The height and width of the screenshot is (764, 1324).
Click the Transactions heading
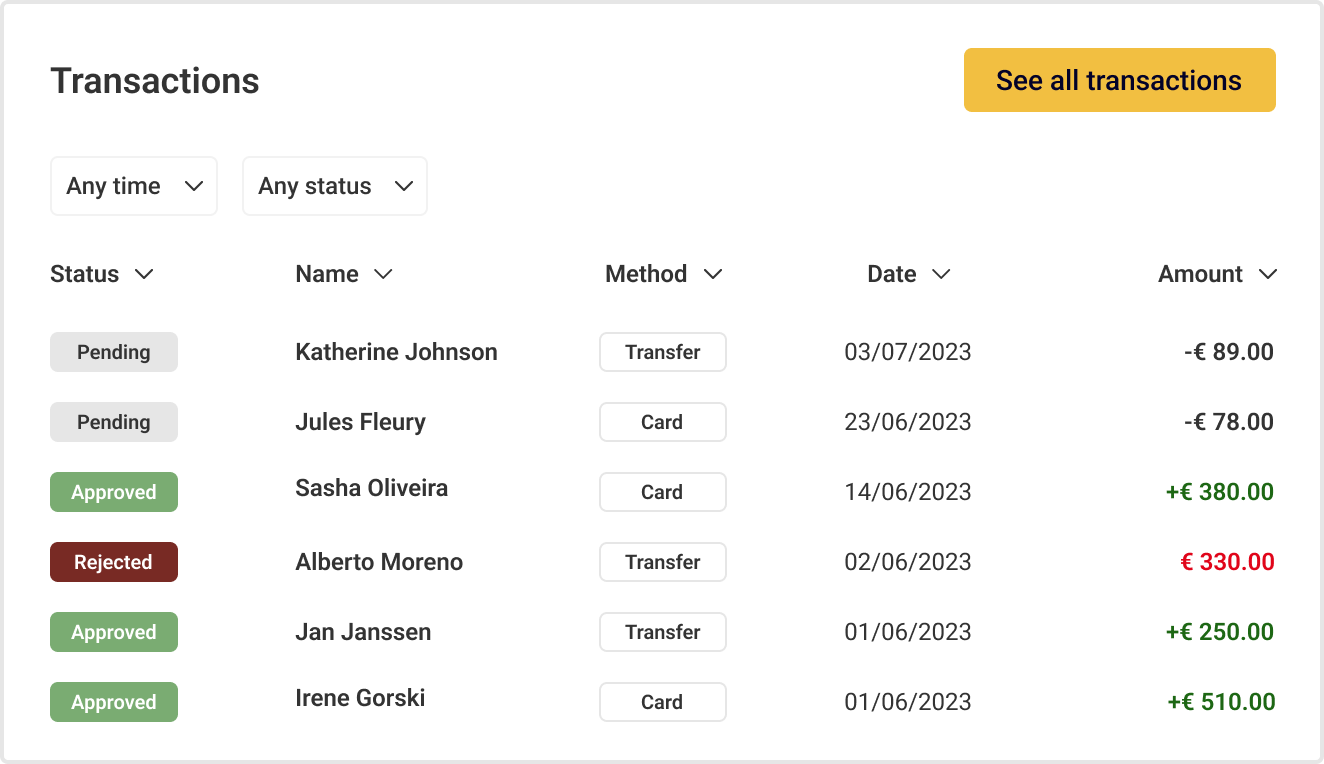pyautogui.click(x=155, y=81)
